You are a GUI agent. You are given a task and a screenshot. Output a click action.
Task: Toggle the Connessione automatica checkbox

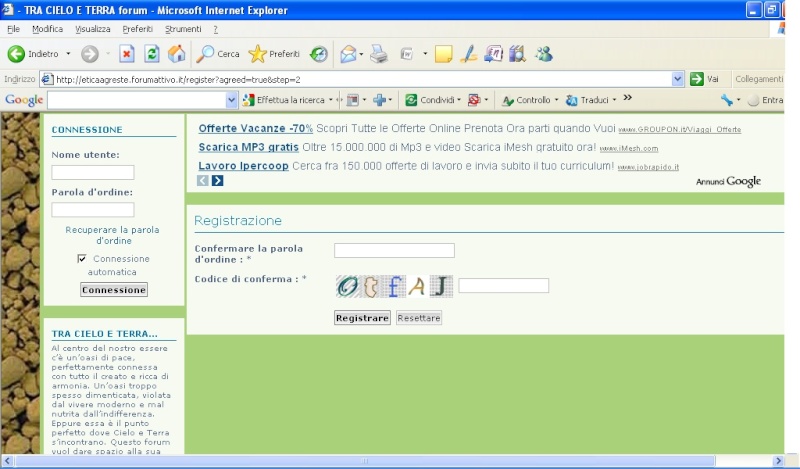(82, 259)
